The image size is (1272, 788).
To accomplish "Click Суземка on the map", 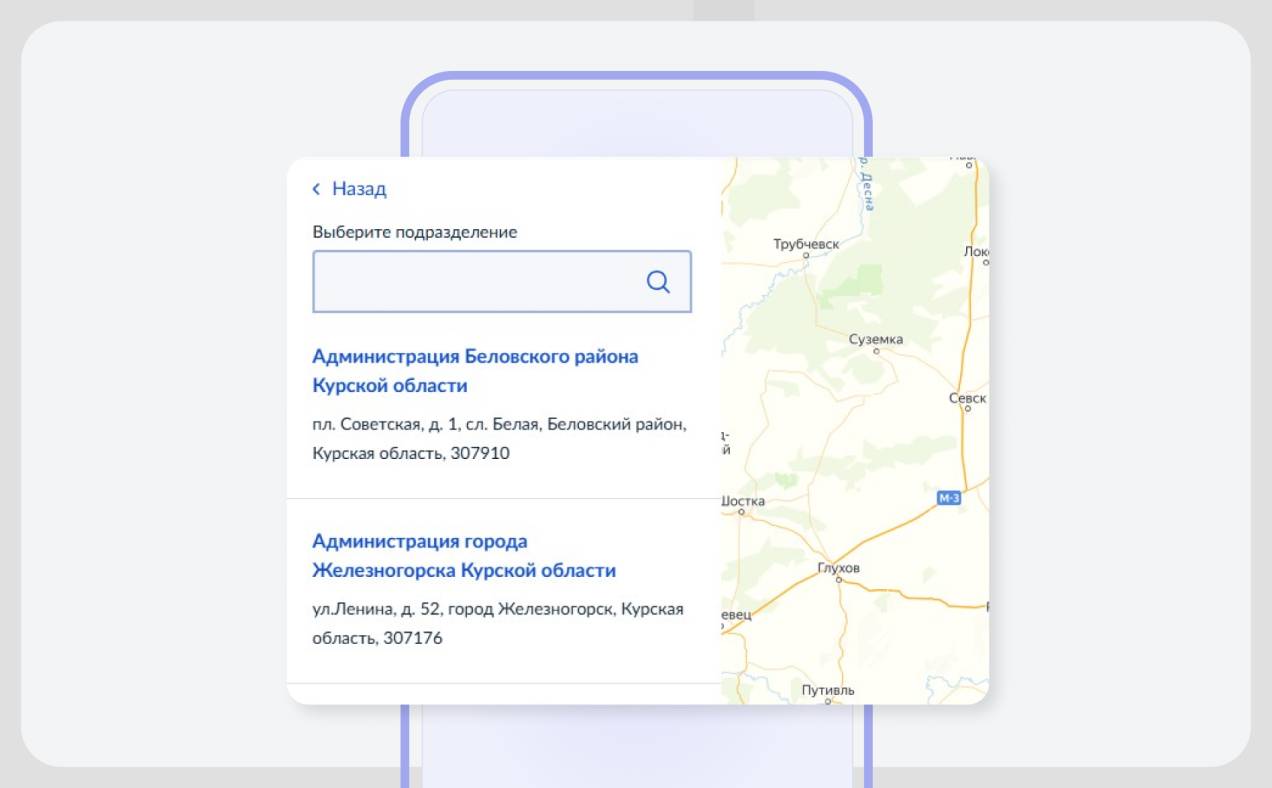I will [x=876, y=339].
